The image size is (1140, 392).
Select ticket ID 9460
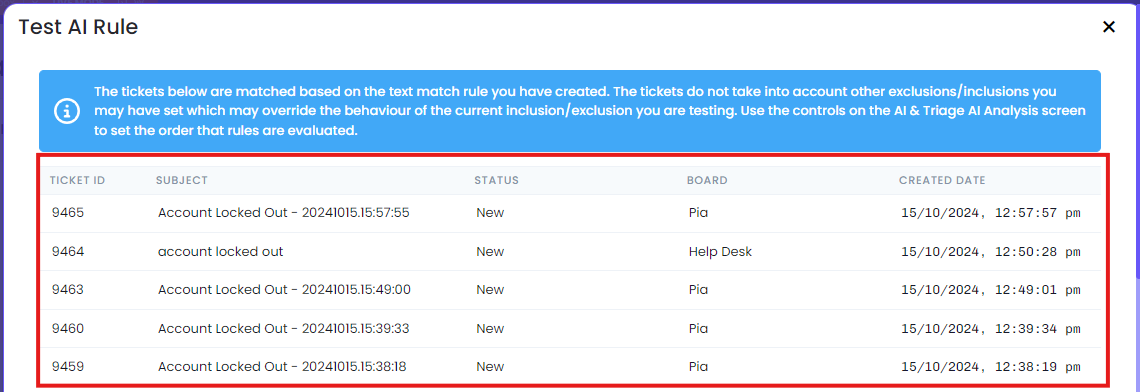tap(68, 329)
